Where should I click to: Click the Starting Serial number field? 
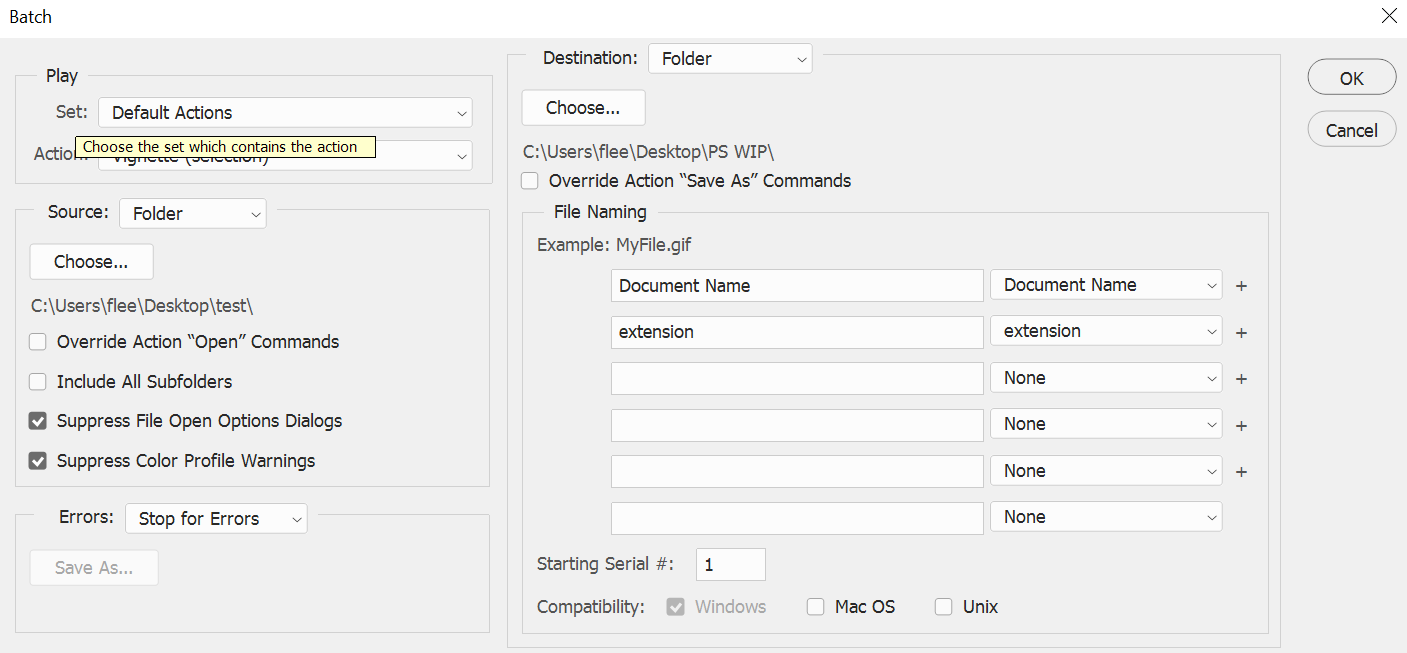730,565
